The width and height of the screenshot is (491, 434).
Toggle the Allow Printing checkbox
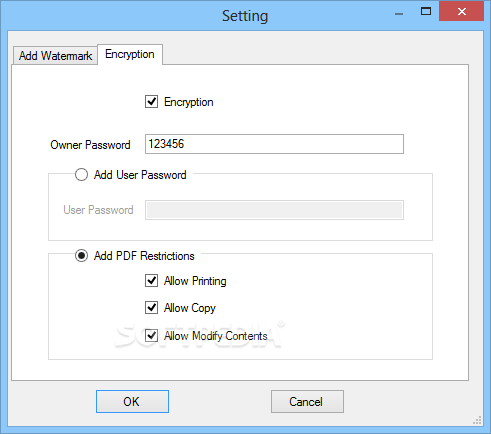(x=152, y=281)
